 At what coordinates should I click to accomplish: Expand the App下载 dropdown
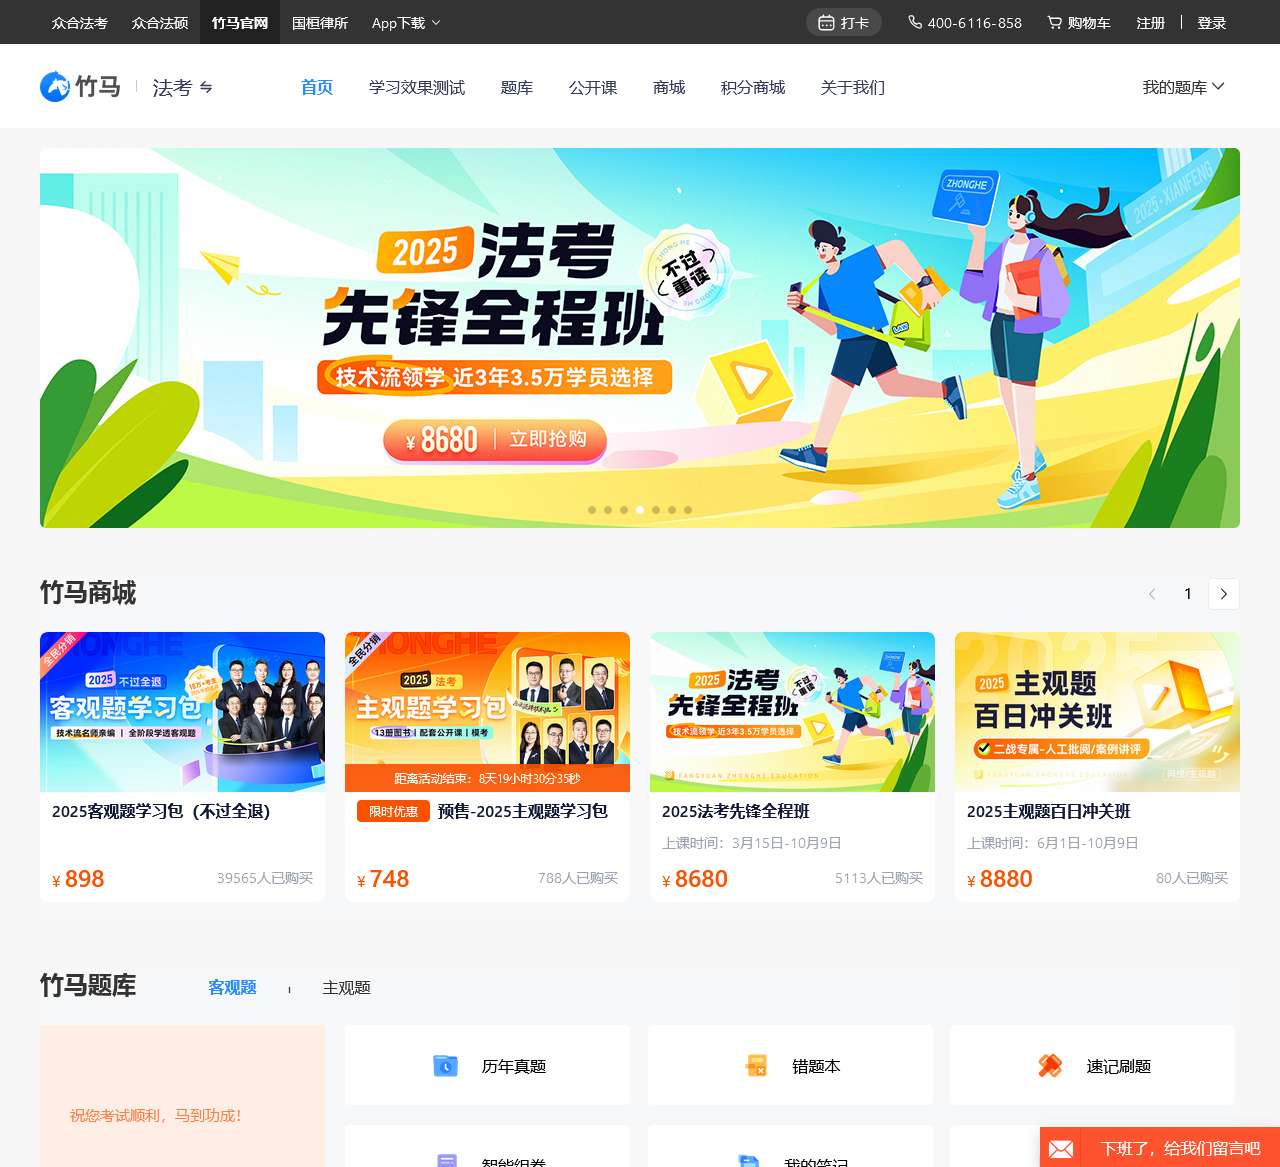tap(406, 22)
